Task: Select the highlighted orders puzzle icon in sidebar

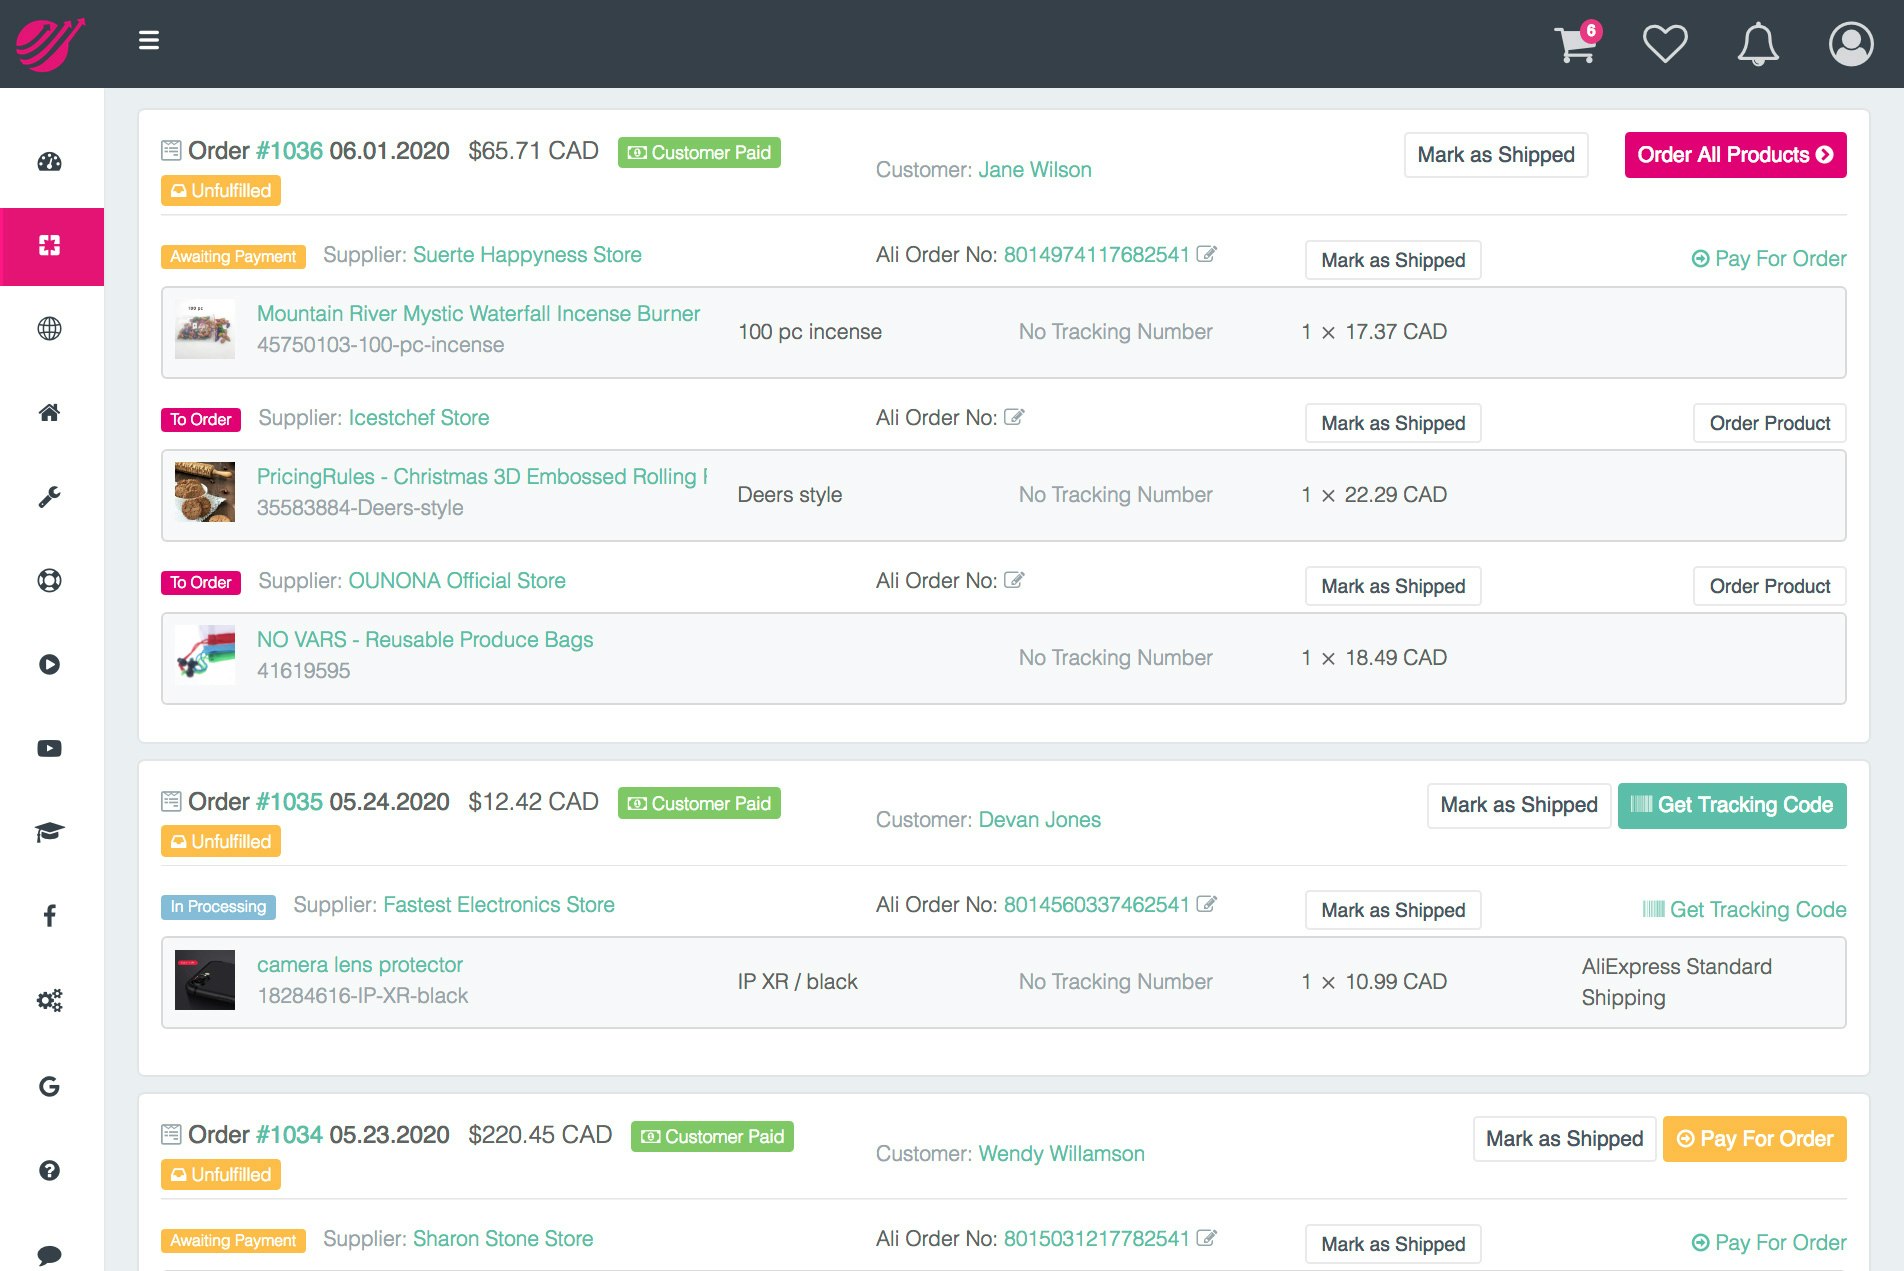Action: pyautogui.click(x=52, y=246)
